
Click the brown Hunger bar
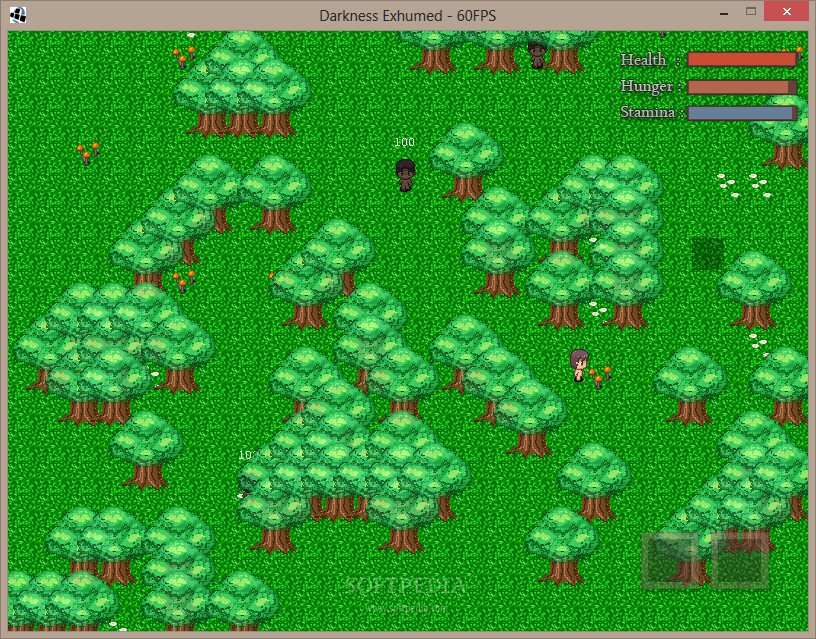(742, 86)
